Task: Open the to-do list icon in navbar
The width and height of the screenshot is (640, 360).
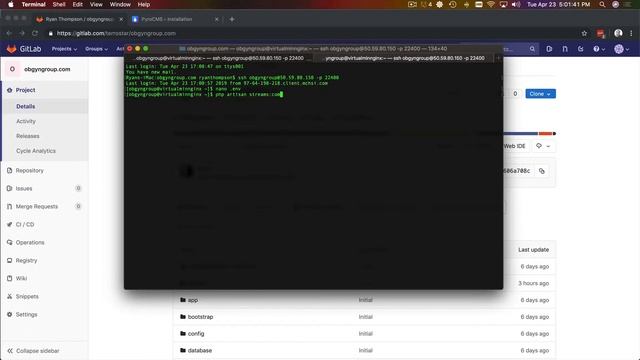Action: pyautogui.click(x=580, y=49)
